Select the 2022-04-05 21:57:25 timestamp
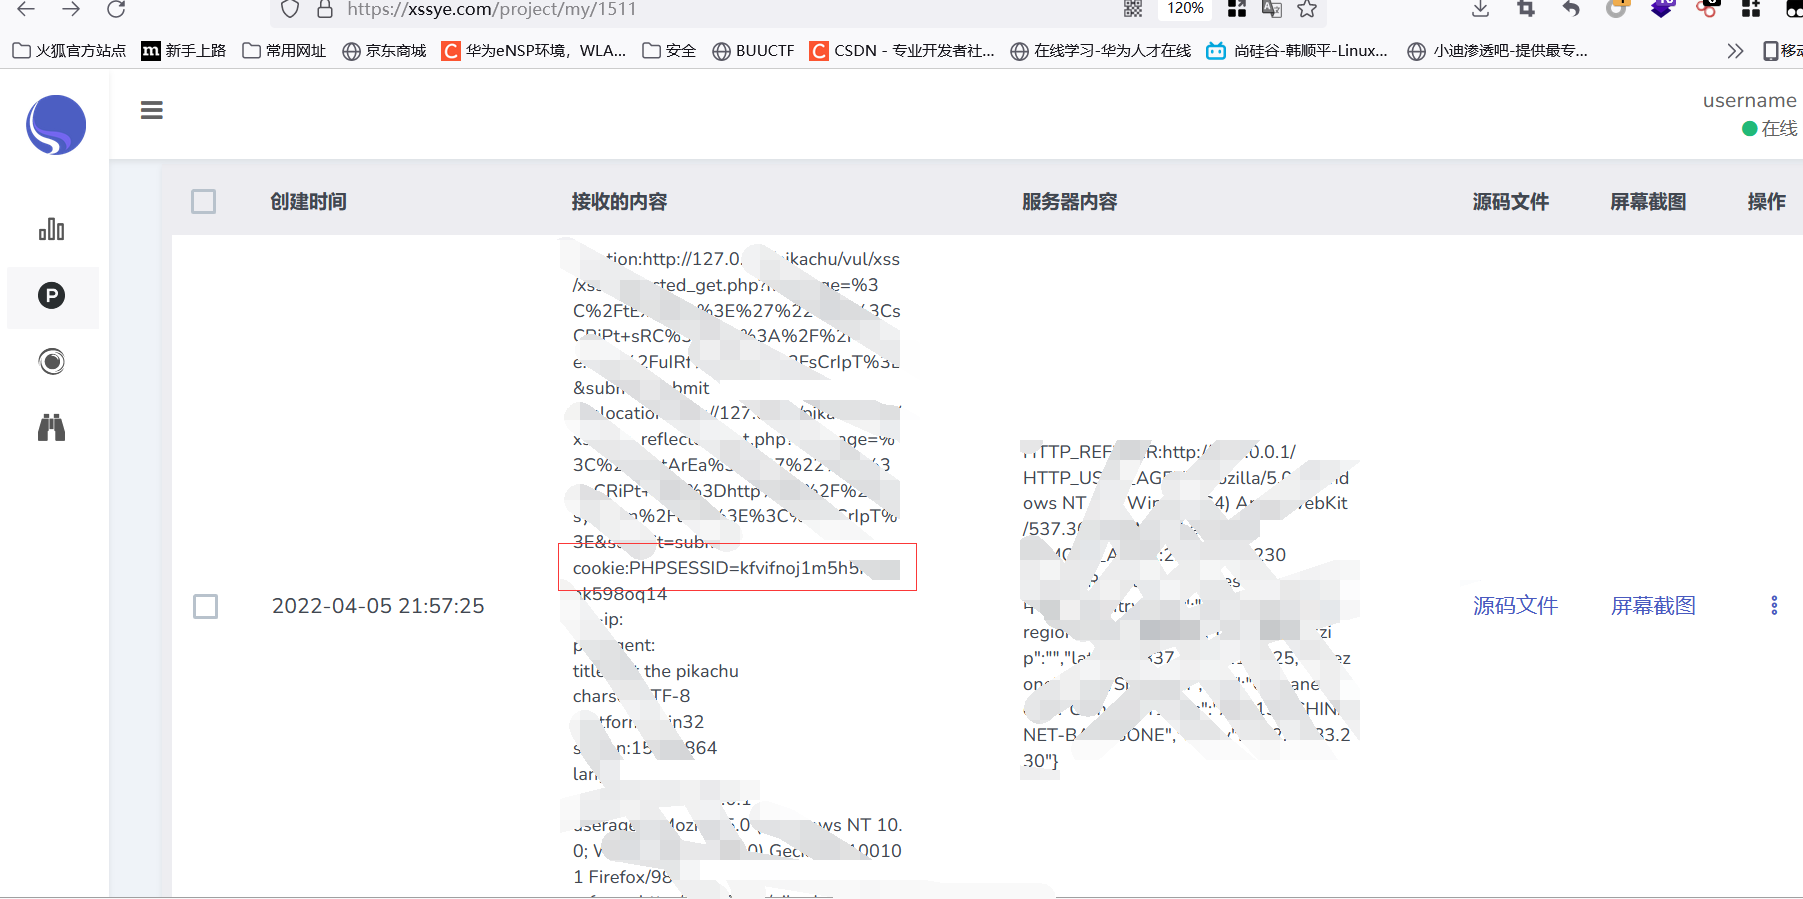 click(378, 606)
